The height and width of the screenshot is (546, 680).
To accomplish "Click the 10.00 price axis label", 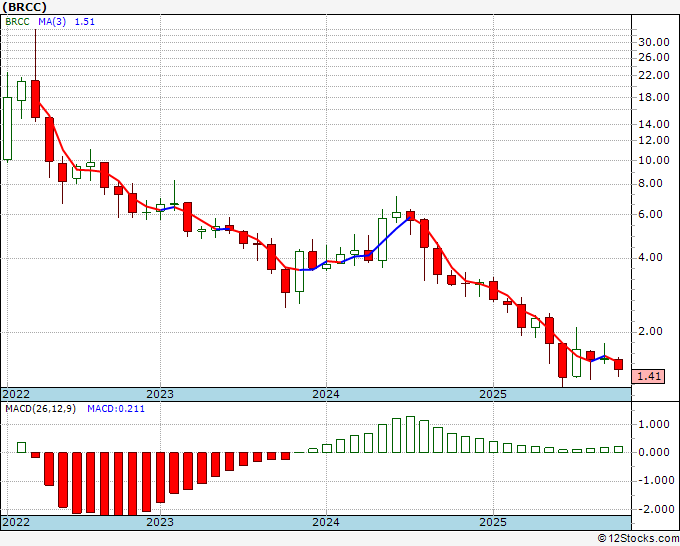I will pos(654,160).
